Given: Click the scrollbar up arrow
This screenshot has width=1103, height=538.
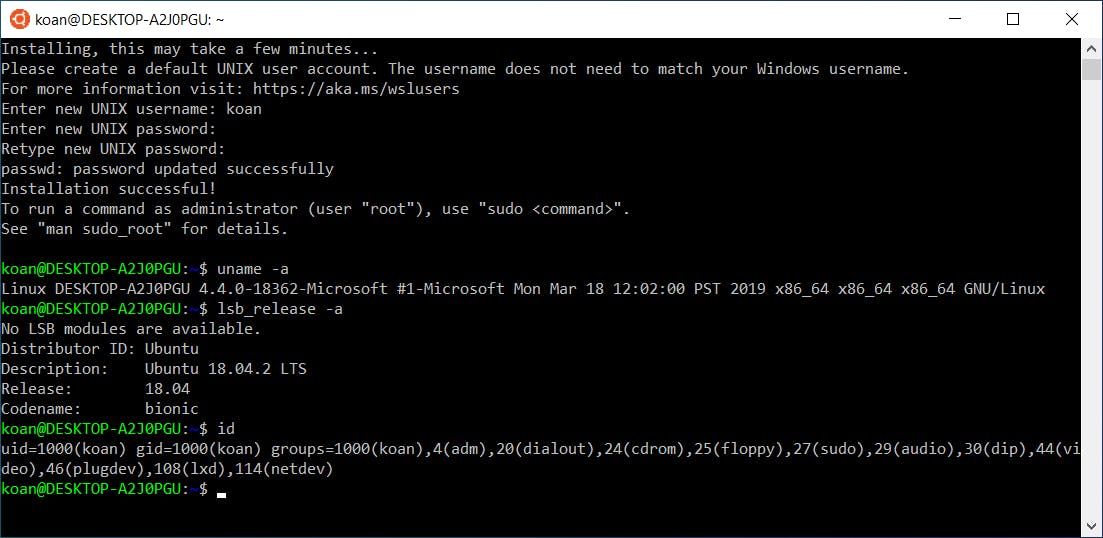Looking at the screenshot, I should [x=1092, y=48].
